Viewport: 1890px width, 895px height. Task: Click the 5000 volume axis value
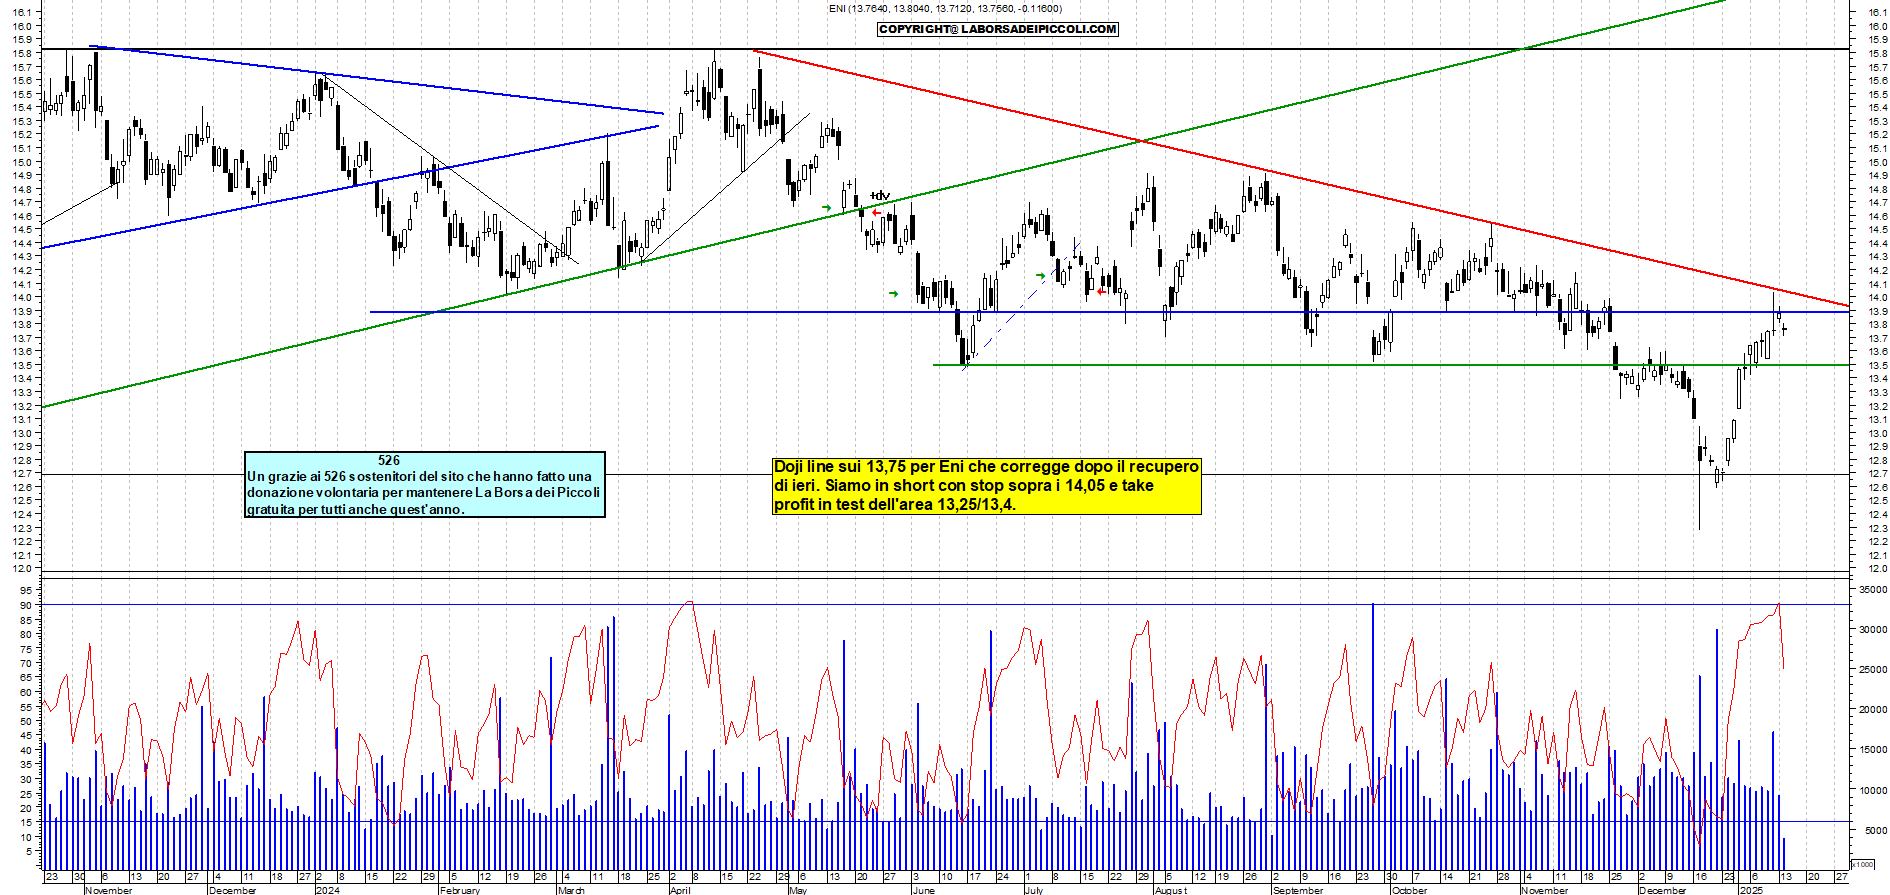point(1875,830)
